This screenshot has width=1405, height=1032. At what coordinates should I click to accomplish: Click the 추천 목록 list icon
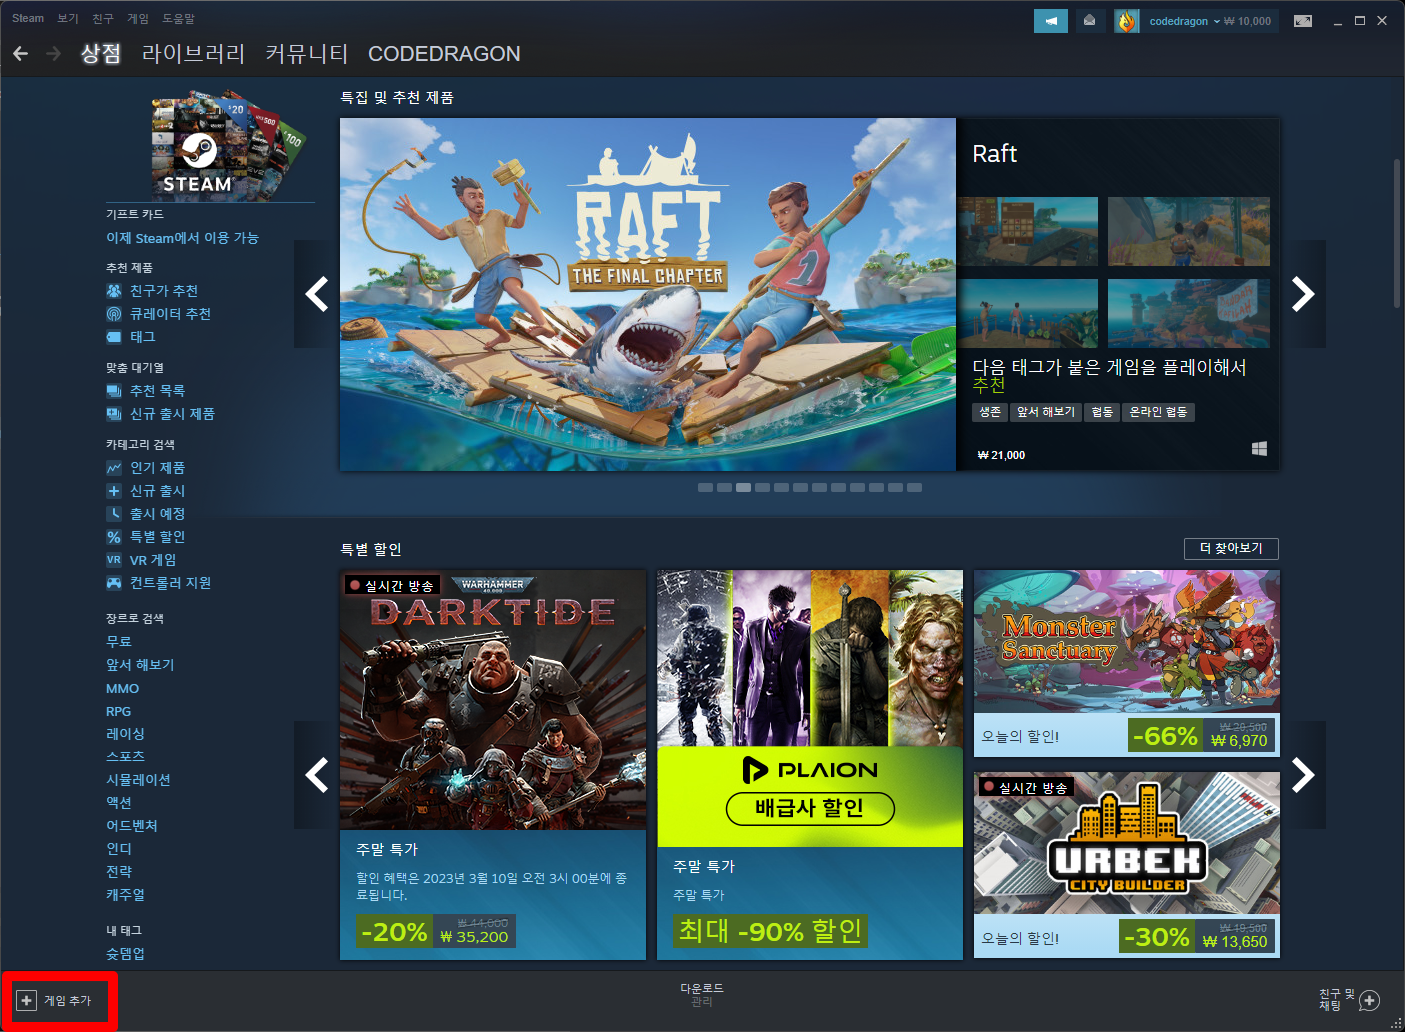(x=114, y=391)
